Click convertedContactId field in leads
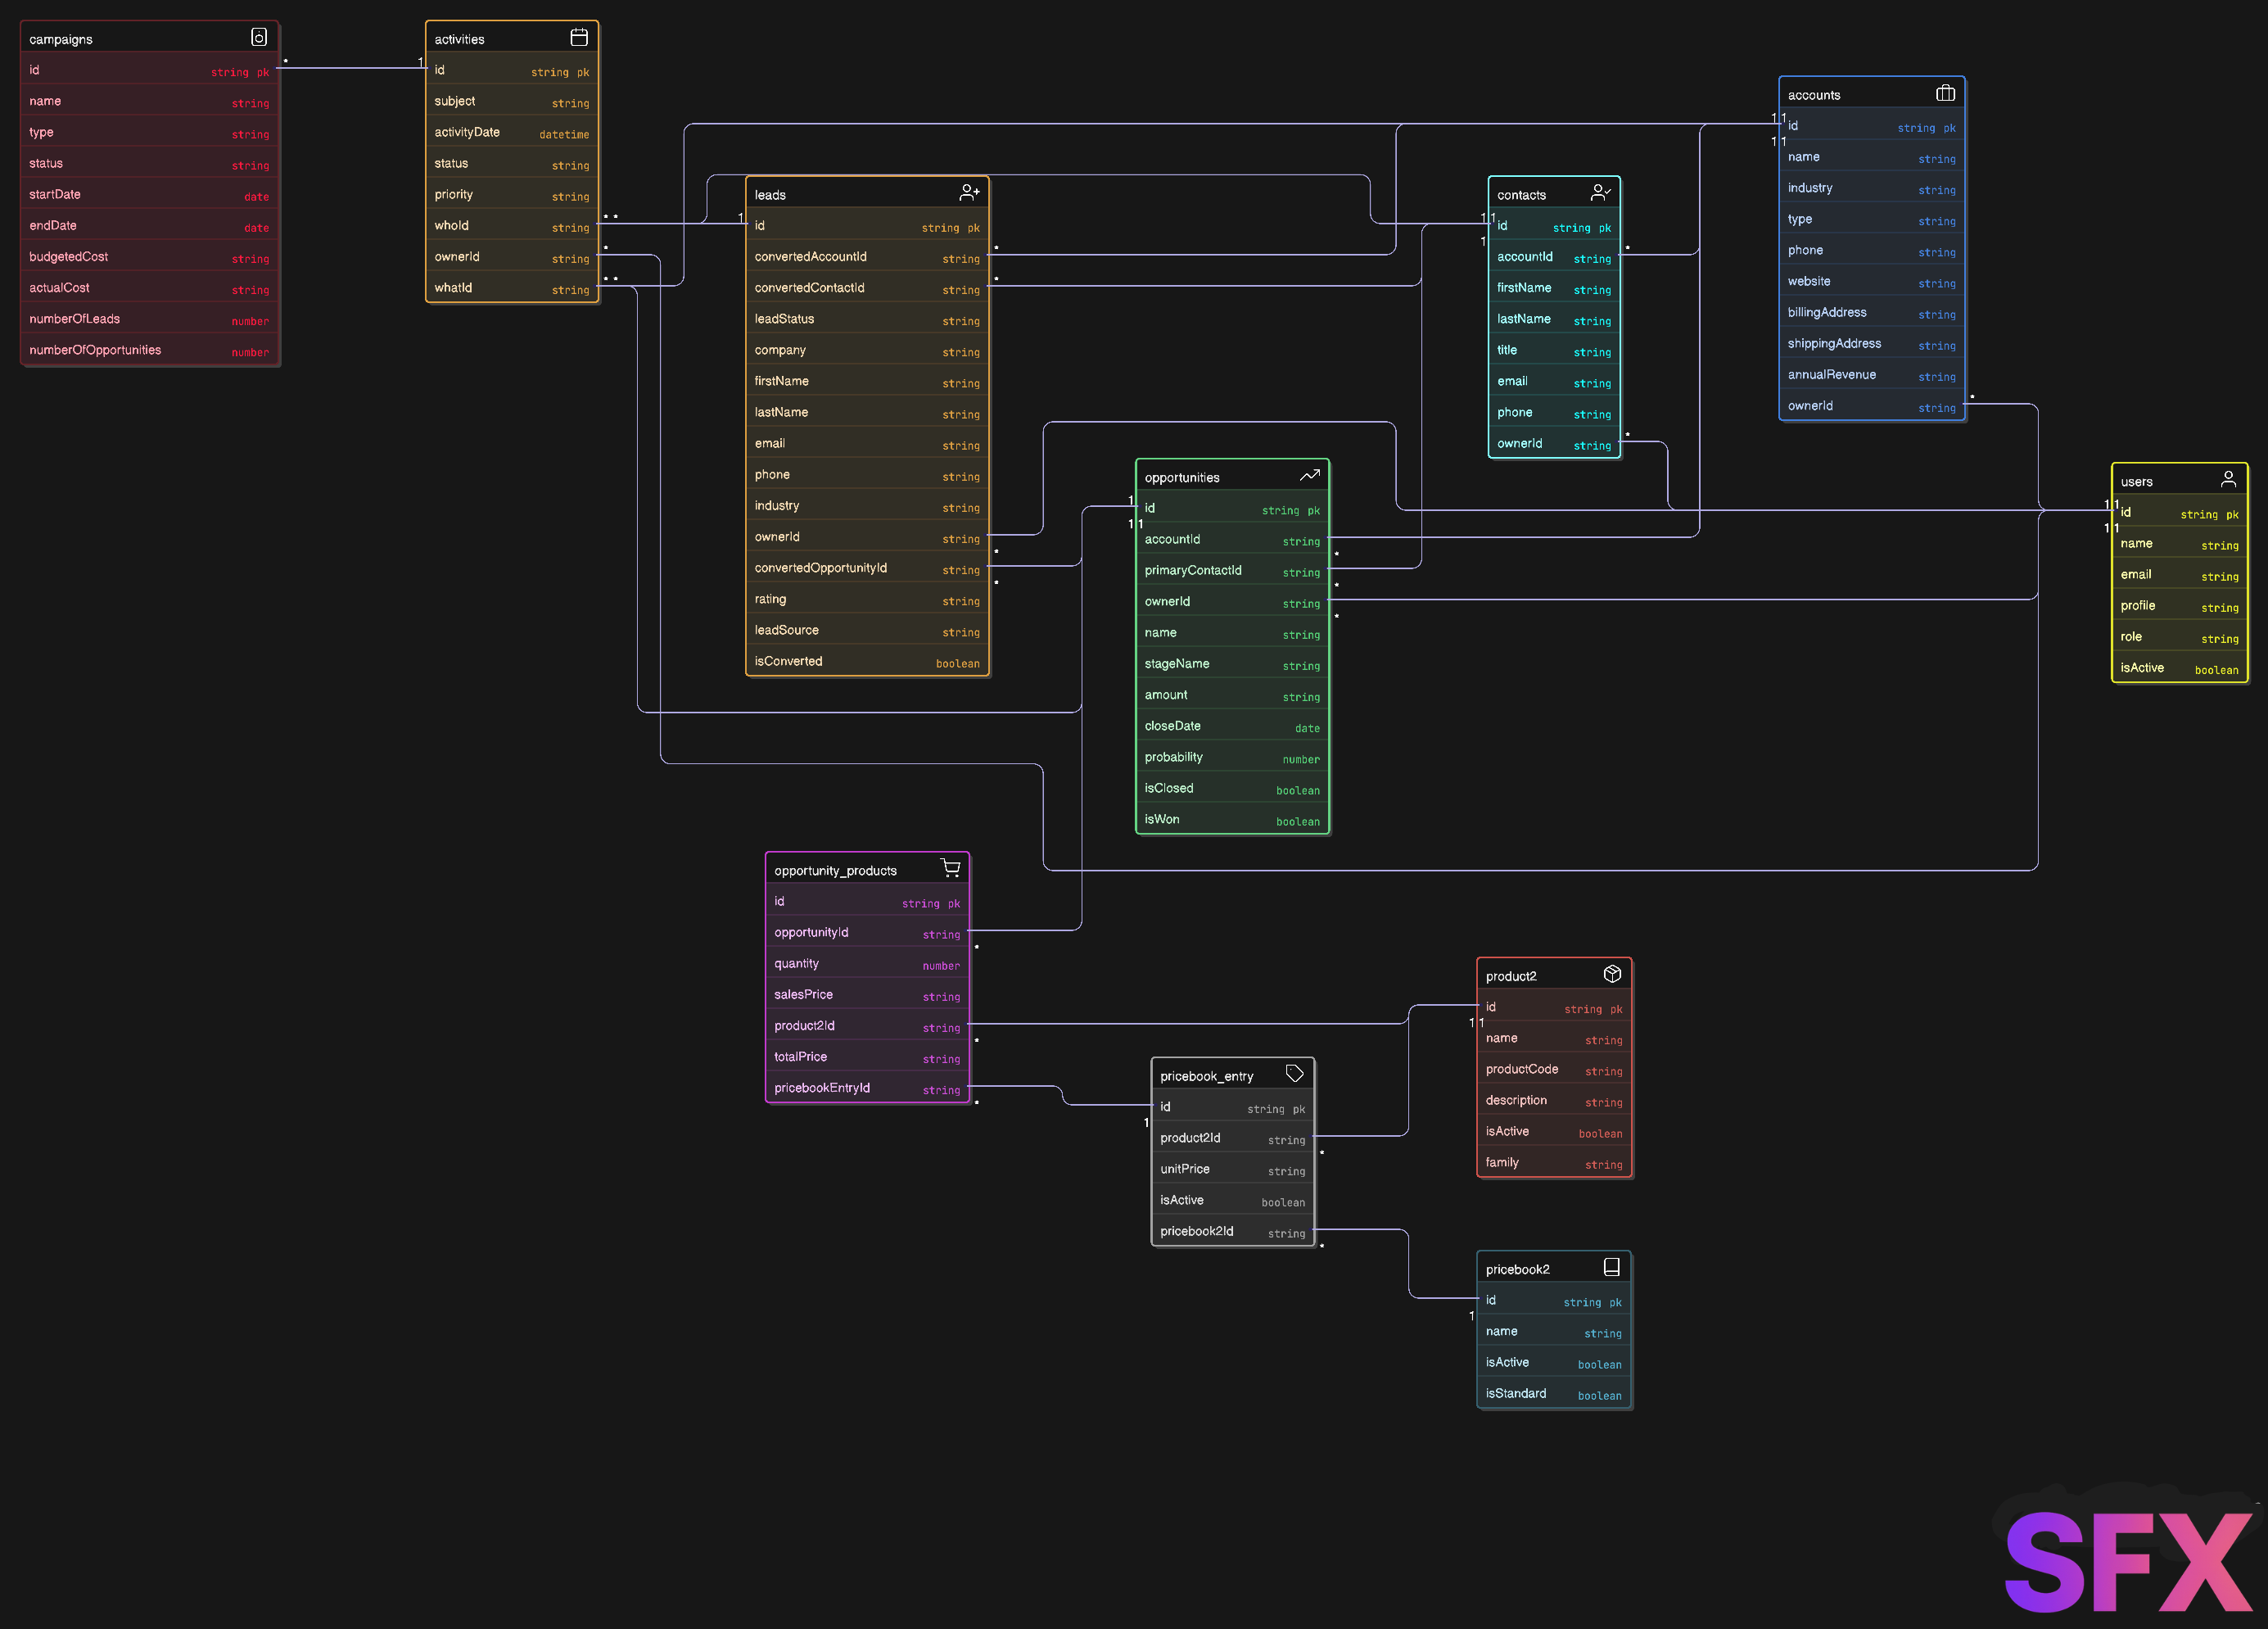 [867, 288]
